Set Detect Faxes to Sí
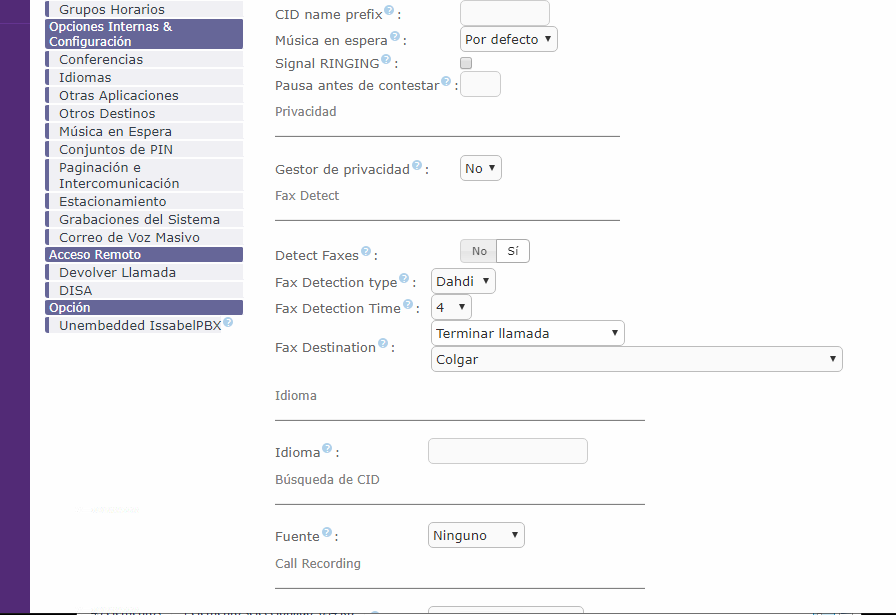This screenshot has width=896, height=615. click(x=513, y=252)
